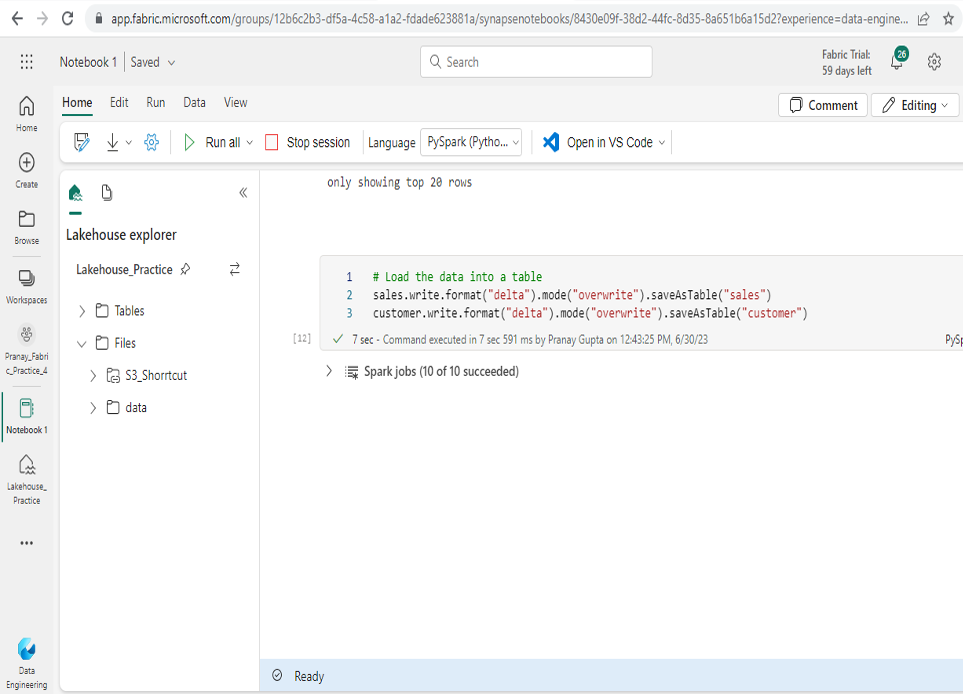Click the cell execution count [12]
This screenshot has width=964, height=694.
pyautogui.click(x=301, y=338)
